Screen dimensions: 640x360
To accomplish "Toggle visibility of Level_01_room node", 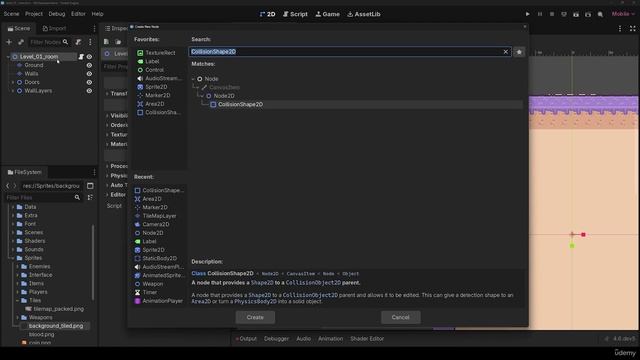I will 89,57.
